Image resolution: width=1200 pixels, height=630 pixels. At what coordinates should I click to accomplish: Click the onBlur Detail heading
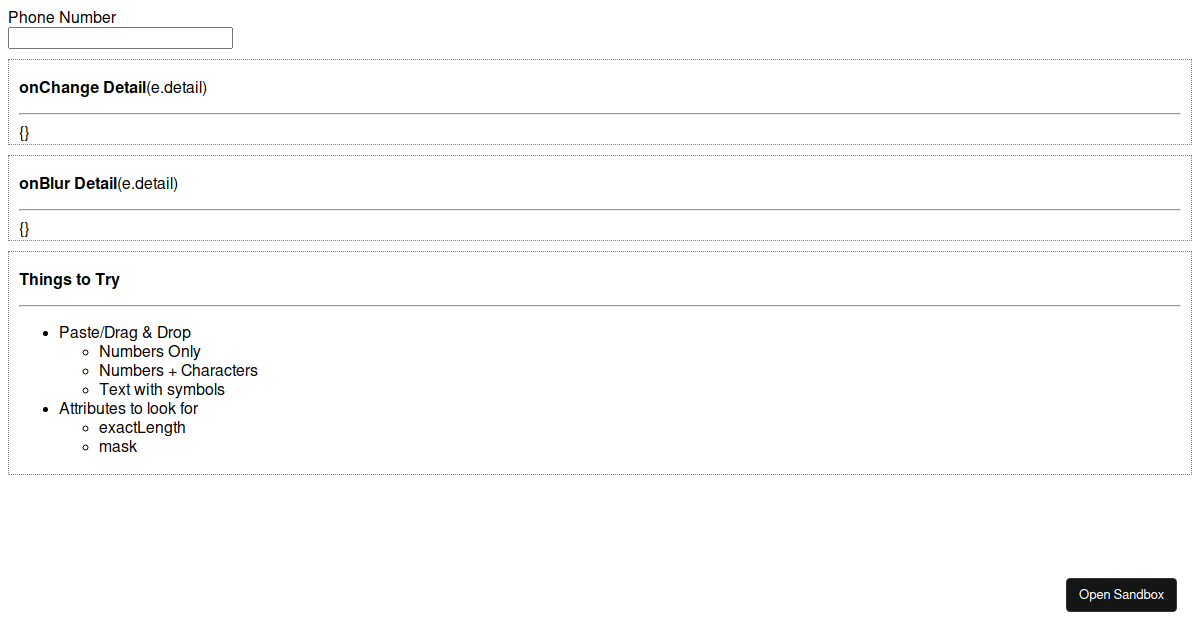coord(68,183)
